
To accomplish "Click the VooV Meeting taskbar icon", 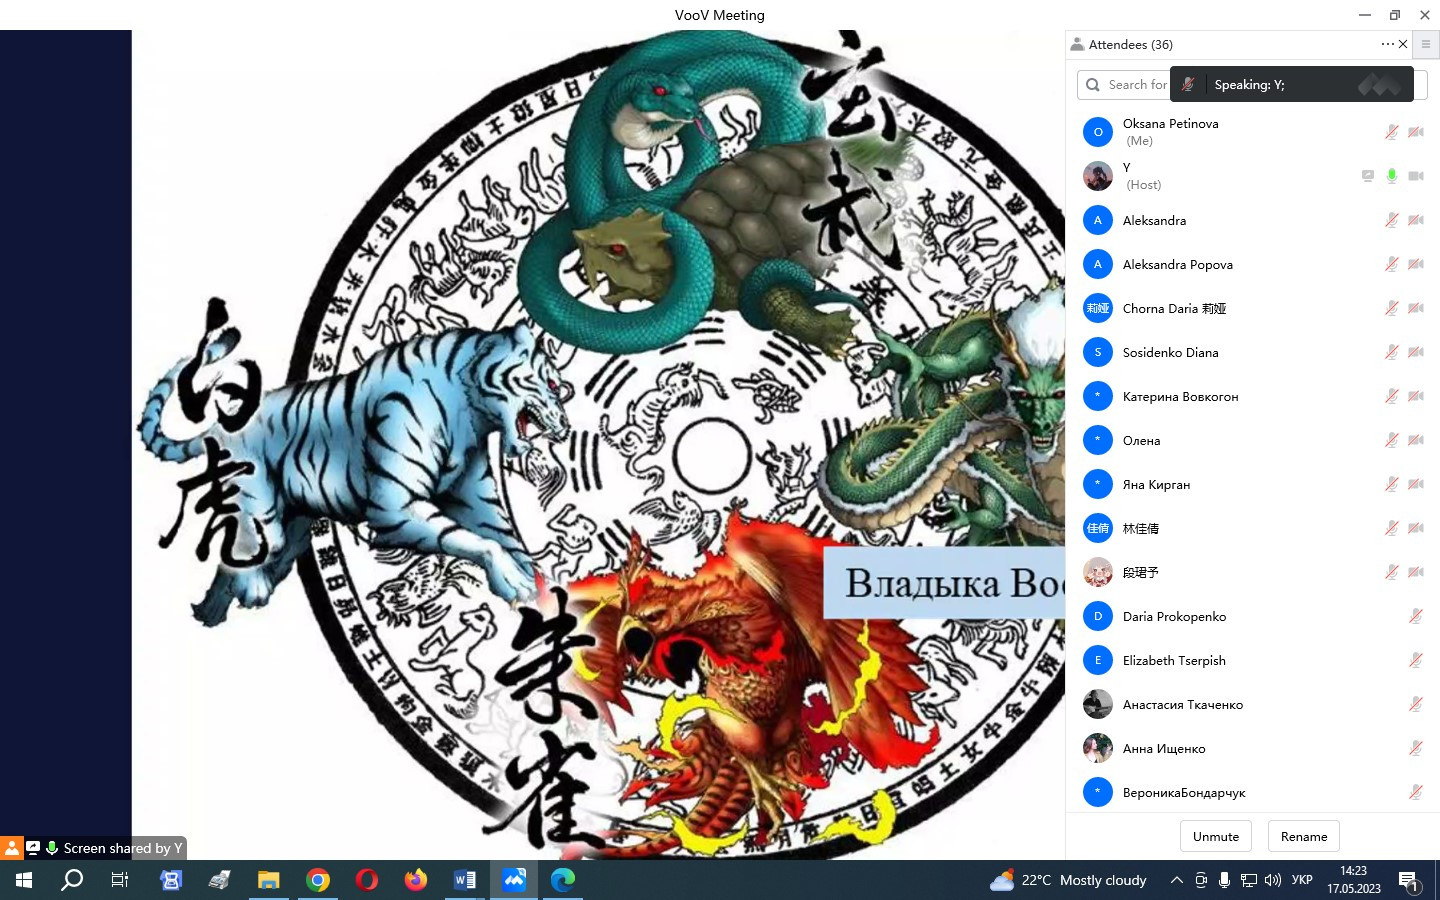I will tap(514, 880).
